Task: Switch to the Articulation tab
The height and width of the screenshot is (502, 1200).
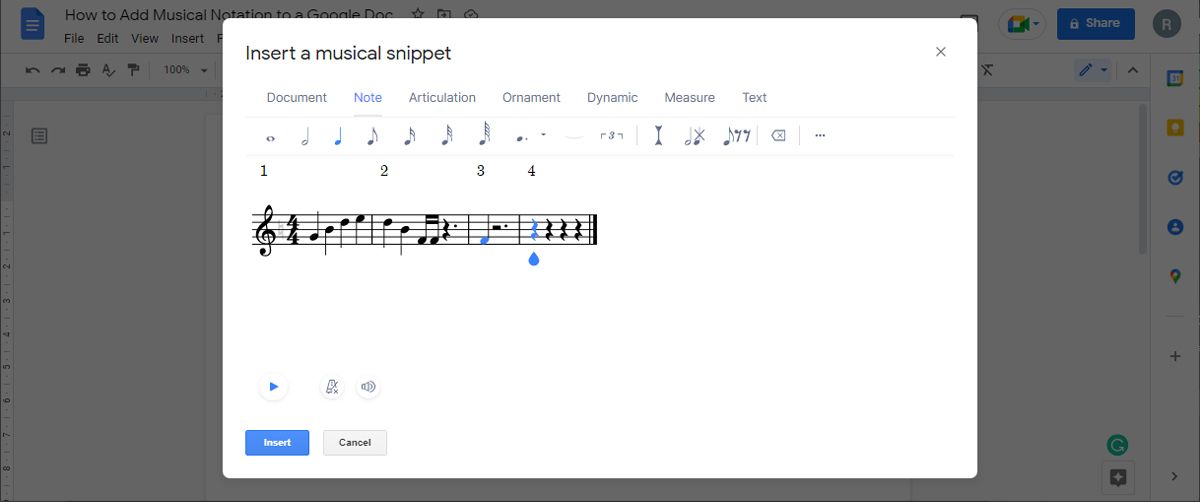Action: coord(442,98)
